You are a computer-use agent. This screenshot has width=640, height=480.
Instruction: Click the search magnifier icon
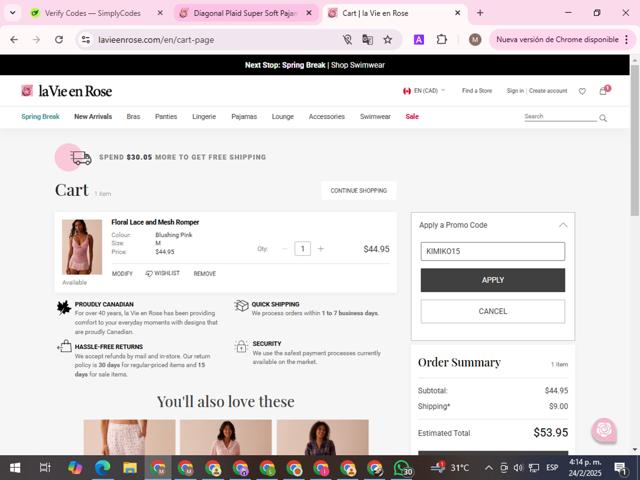[x=603, y=118]
